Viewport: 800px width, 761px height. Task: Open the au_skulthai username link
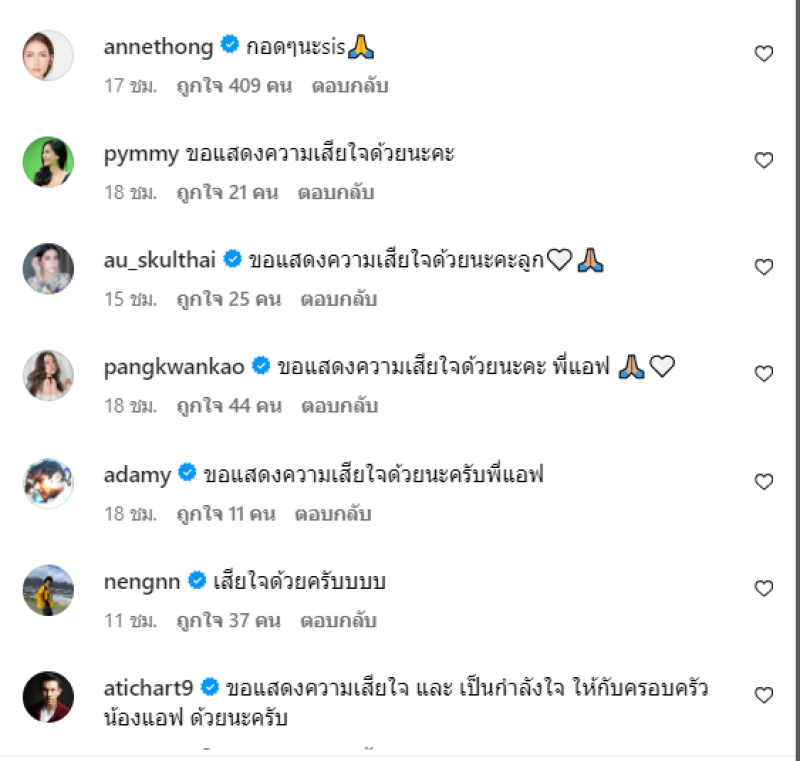coord(160,260)
